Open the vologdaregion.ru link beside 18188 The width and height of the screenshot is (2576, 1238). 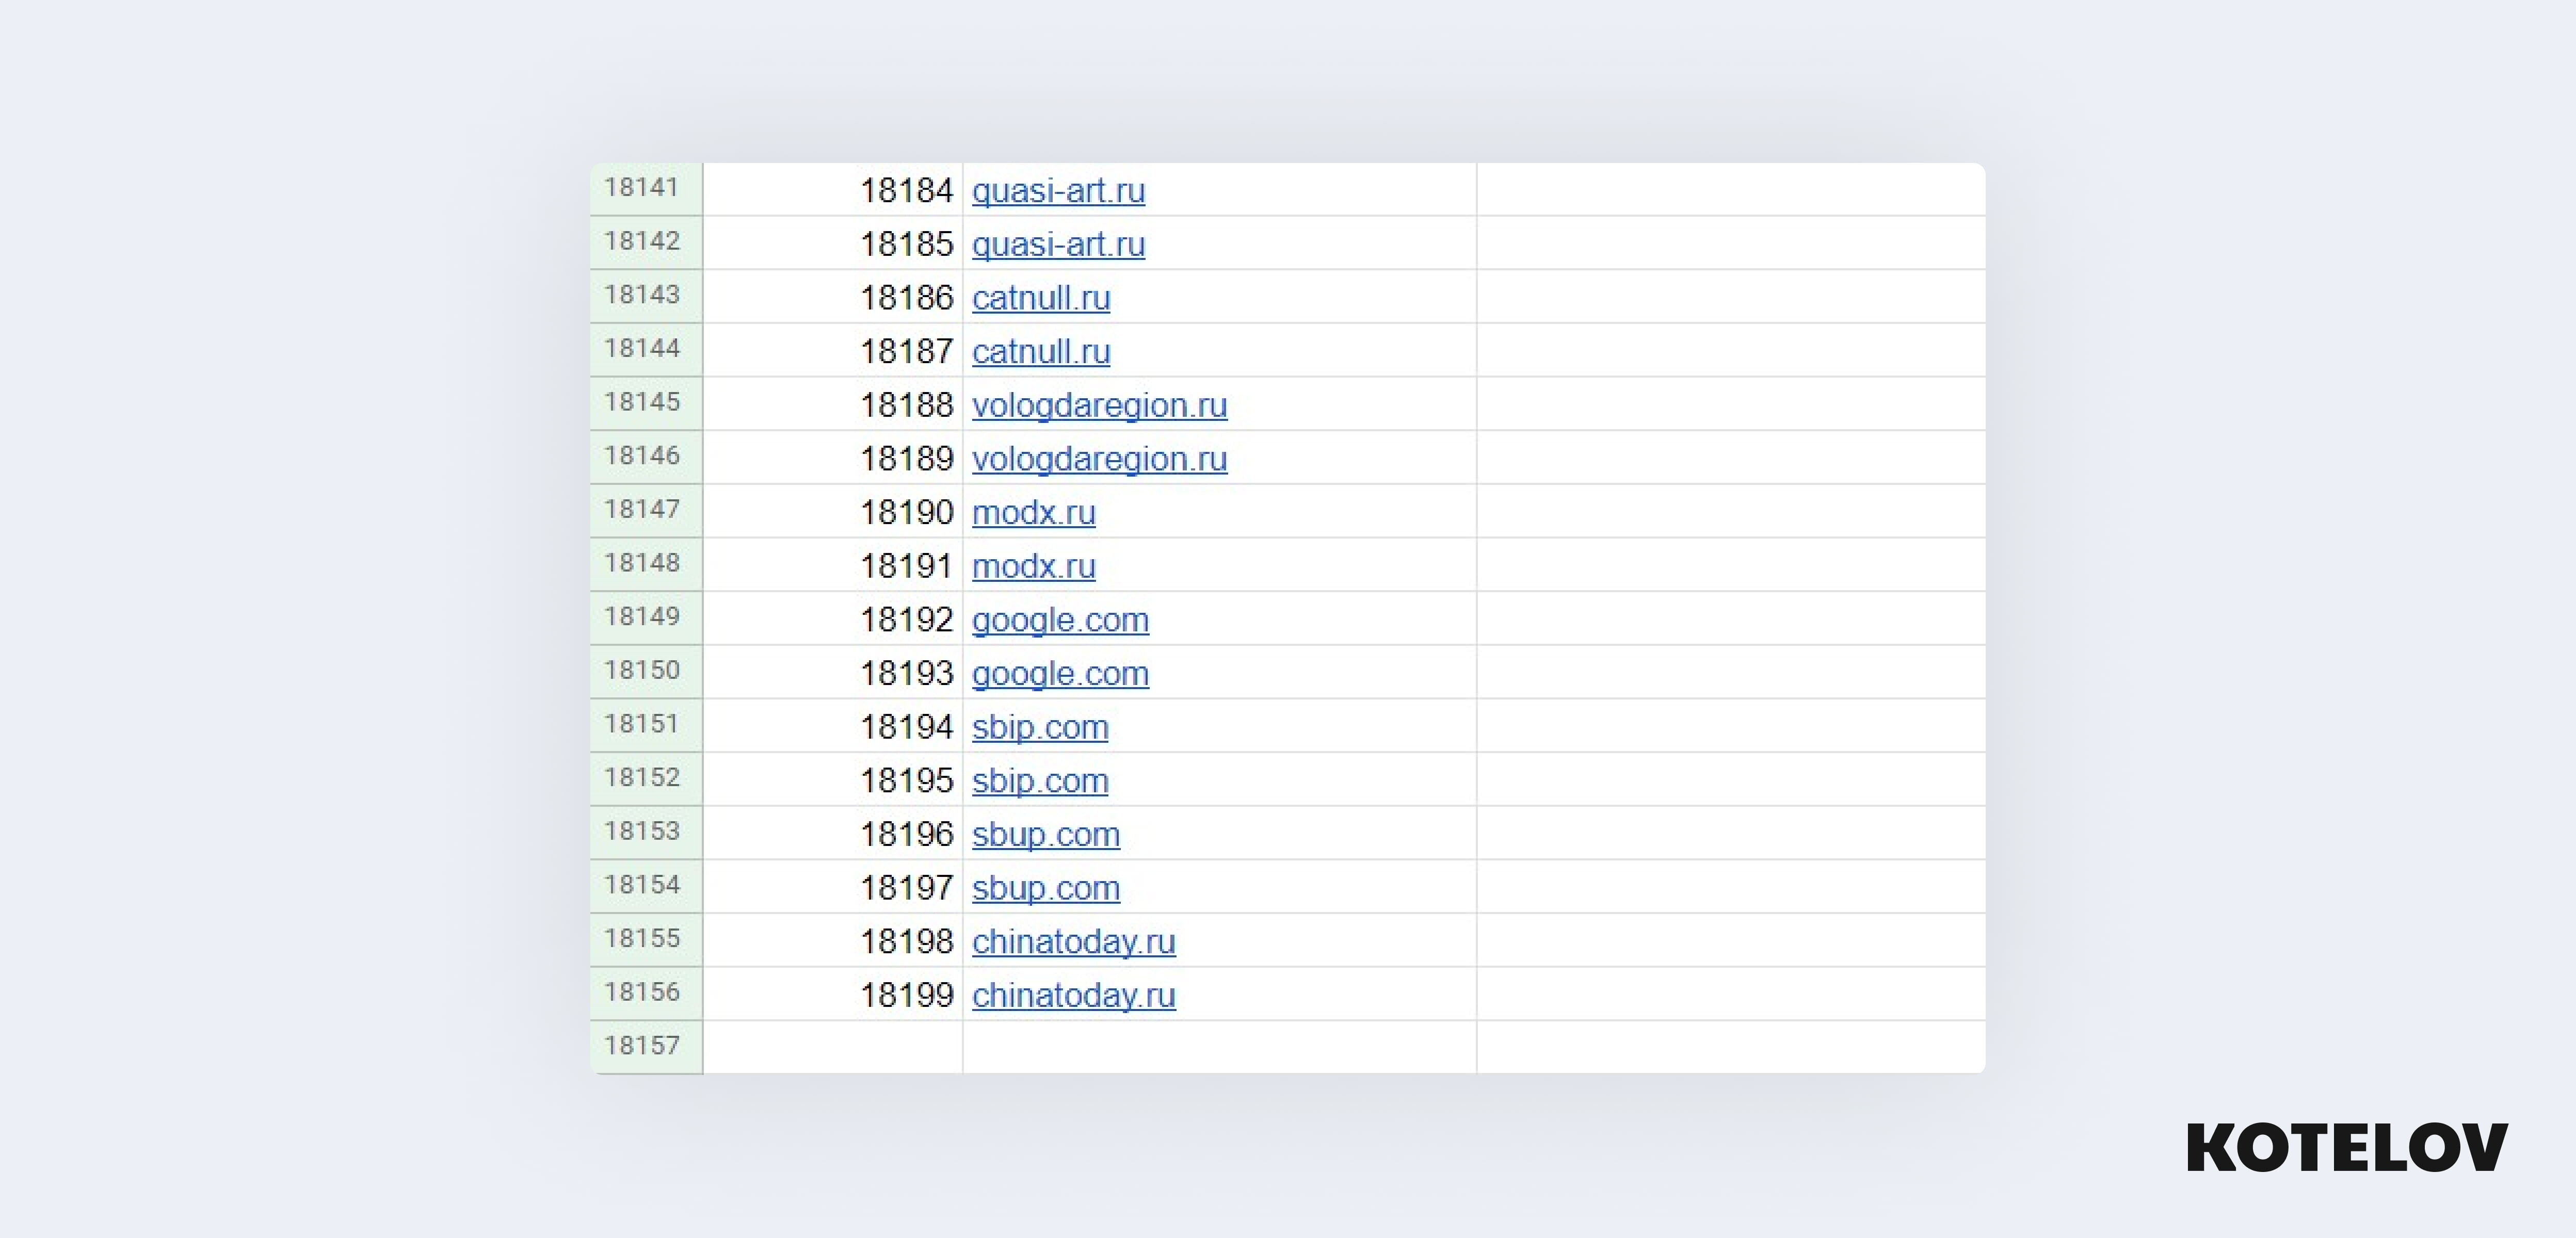click(1099, 405)
